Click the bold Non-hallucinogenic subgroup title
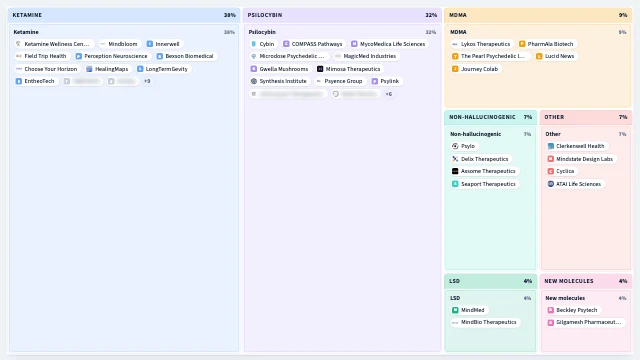Viewport: 640px width, 360px height. tap(476, 134)
